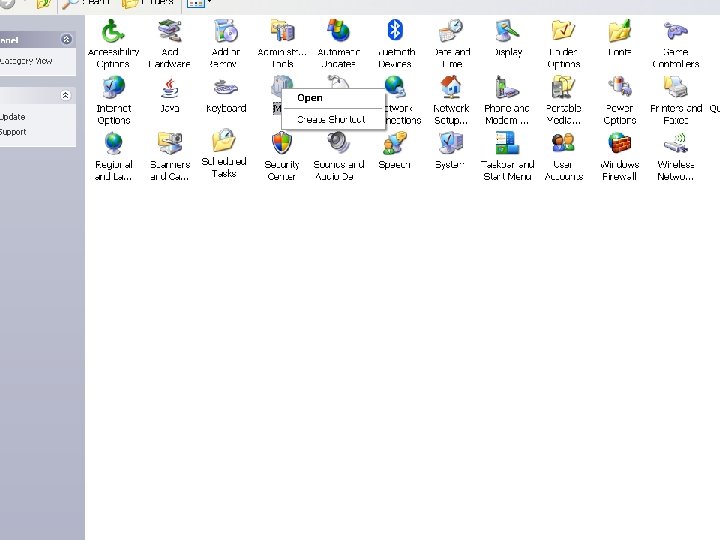Viewport: 720px width, 540px height.
Task: Open the Network Setup Wizard icon
Action: coord(451,88)
